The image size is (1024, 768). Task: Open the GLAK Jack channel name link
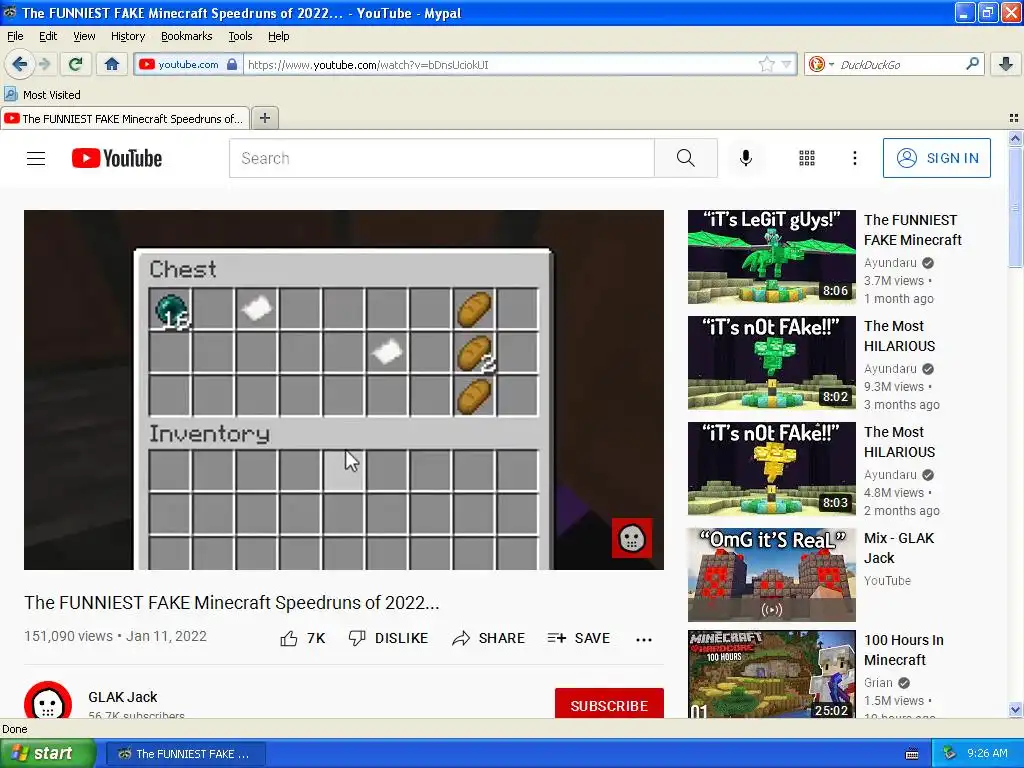pyautogui.click(x=123, y=697)
